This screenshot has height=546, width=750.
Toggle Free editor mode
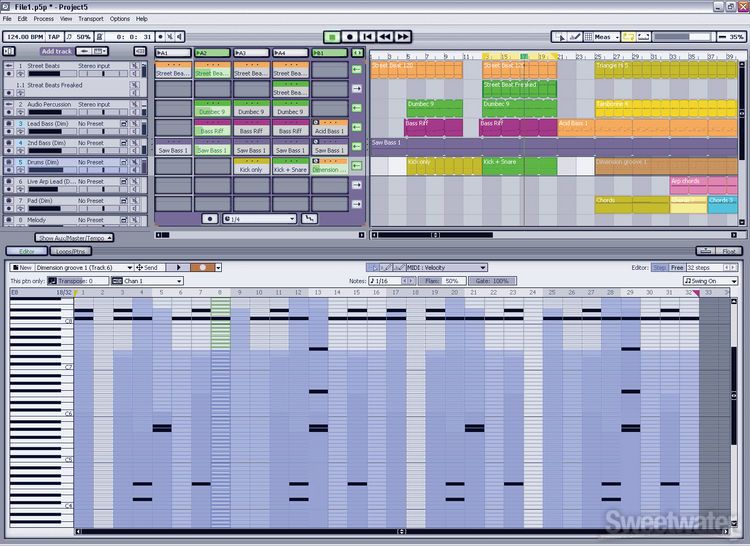(x=676, y=268)
